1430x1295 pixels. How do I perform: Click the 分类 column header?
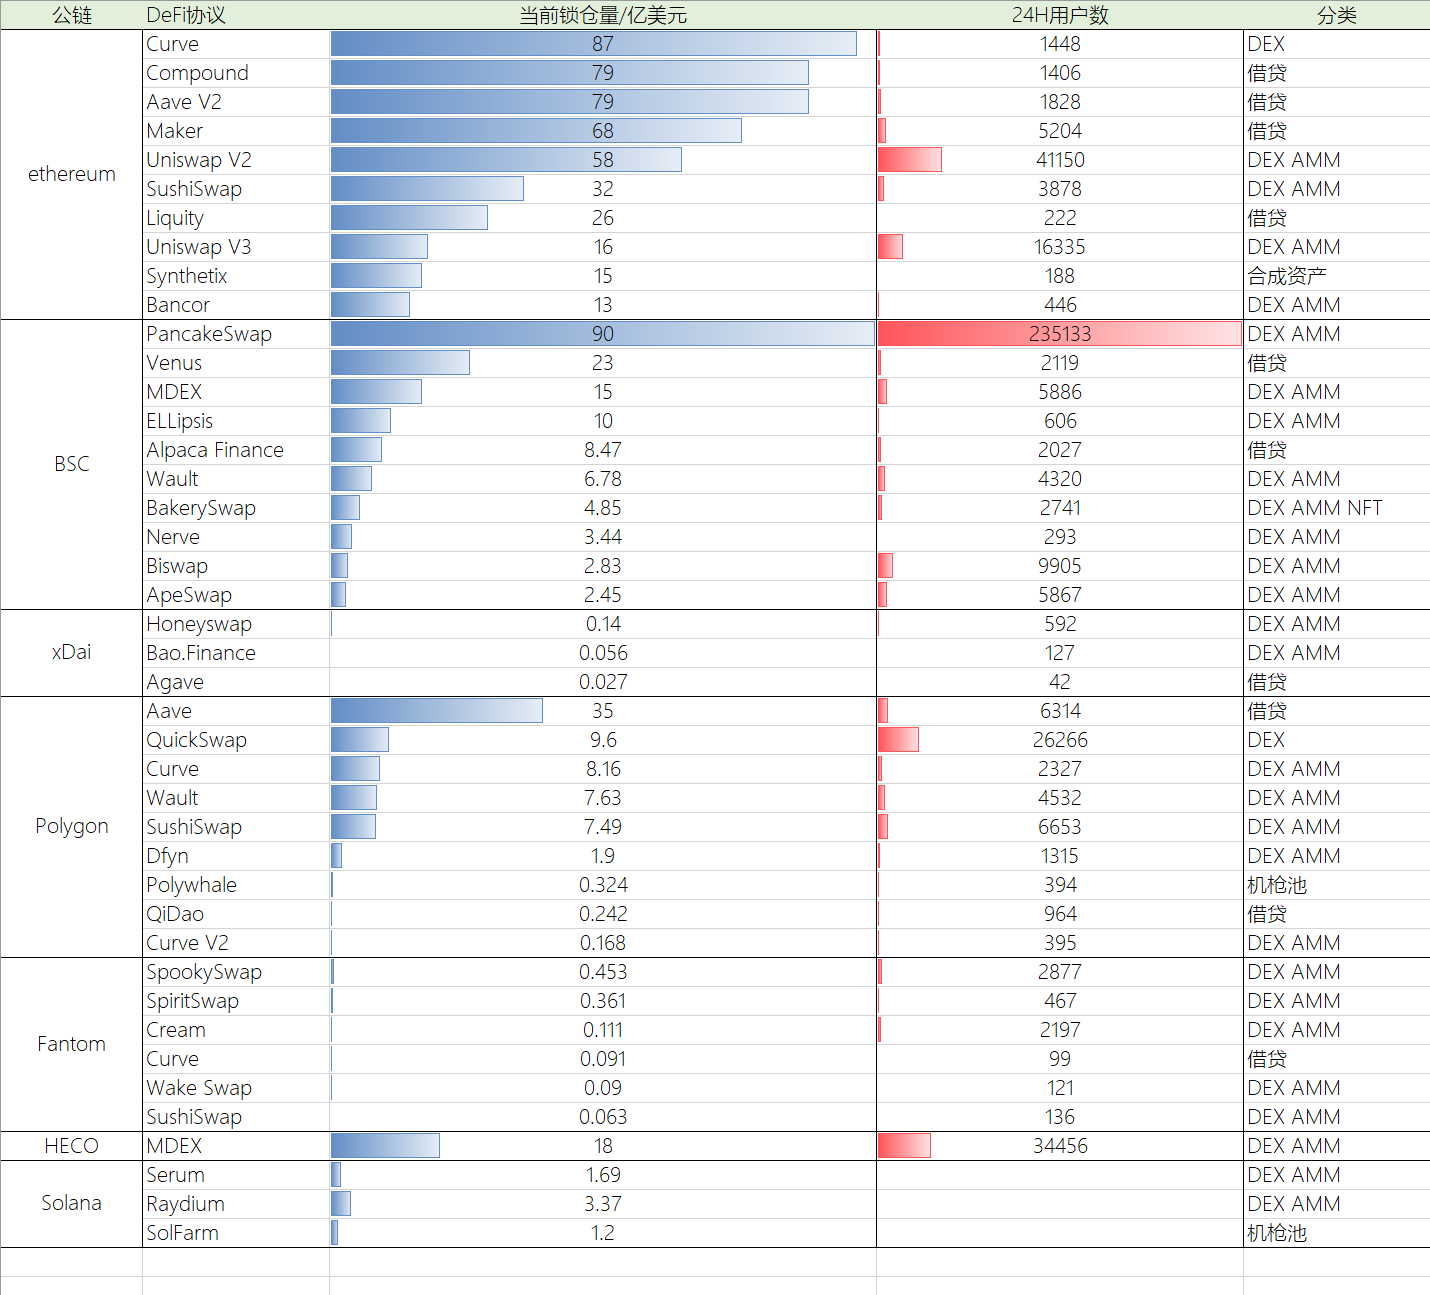pyautogui.click(x=1337, y=15)
